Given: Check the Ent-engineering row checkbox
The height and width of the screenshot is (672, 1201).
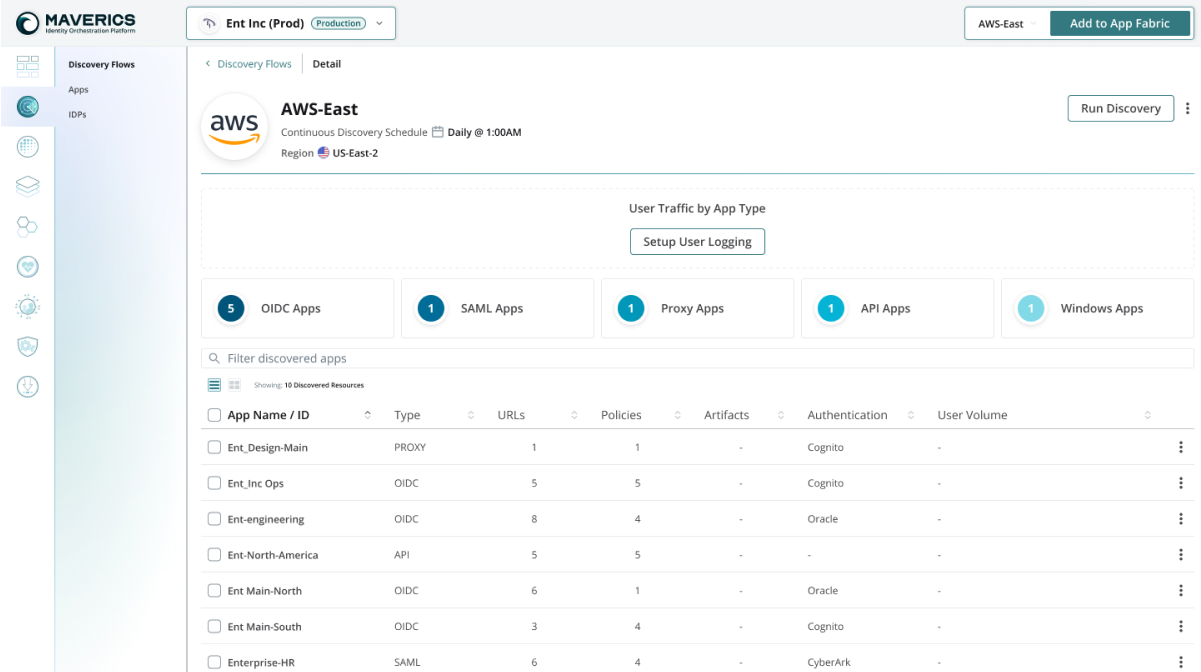Looking at the screenshot, I should (x=214, y=519).
